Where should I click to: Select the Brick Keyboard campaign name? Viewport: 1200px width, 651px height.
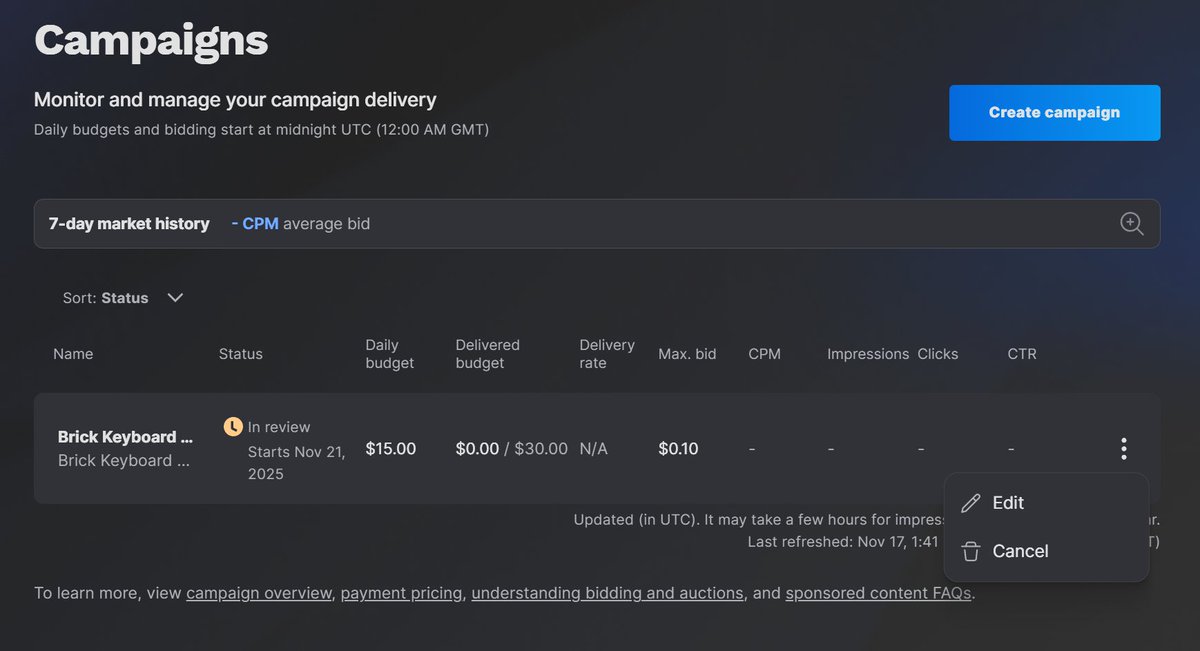(x=125, y=437)
